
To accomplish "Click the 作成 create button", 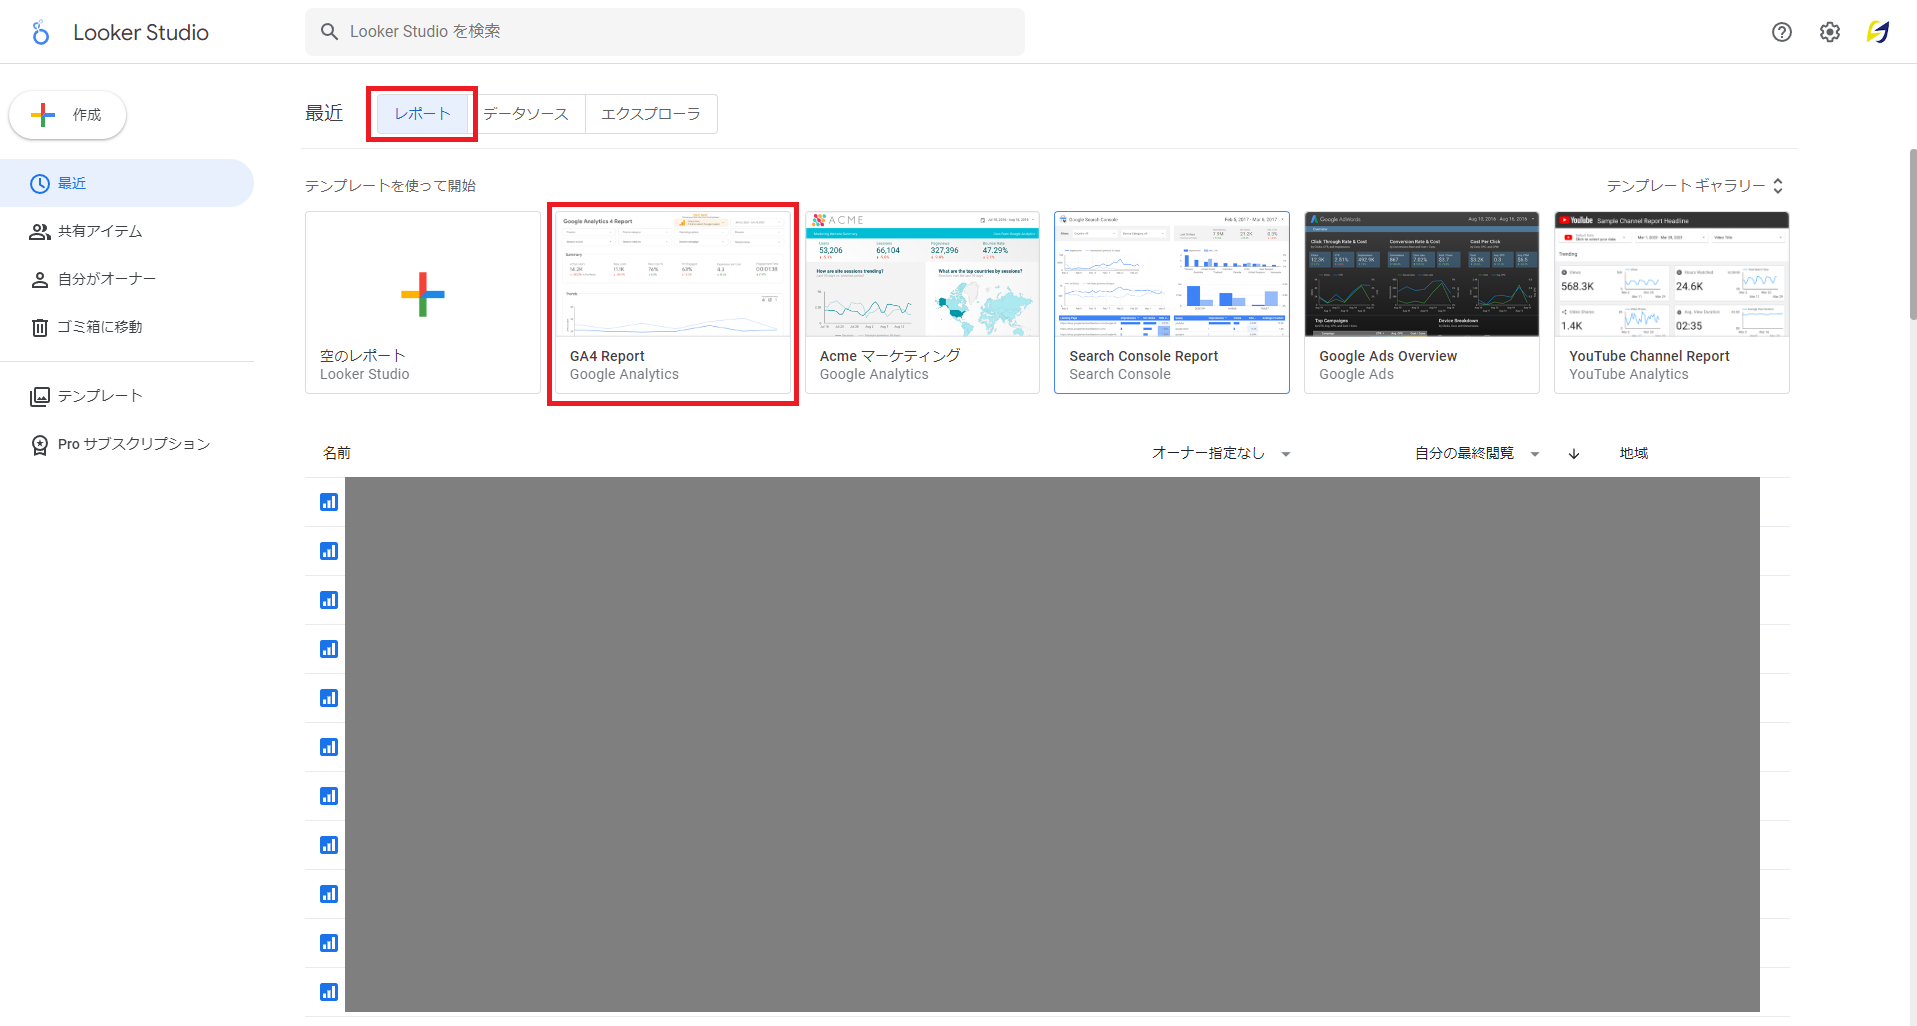I will coord(68,115).
